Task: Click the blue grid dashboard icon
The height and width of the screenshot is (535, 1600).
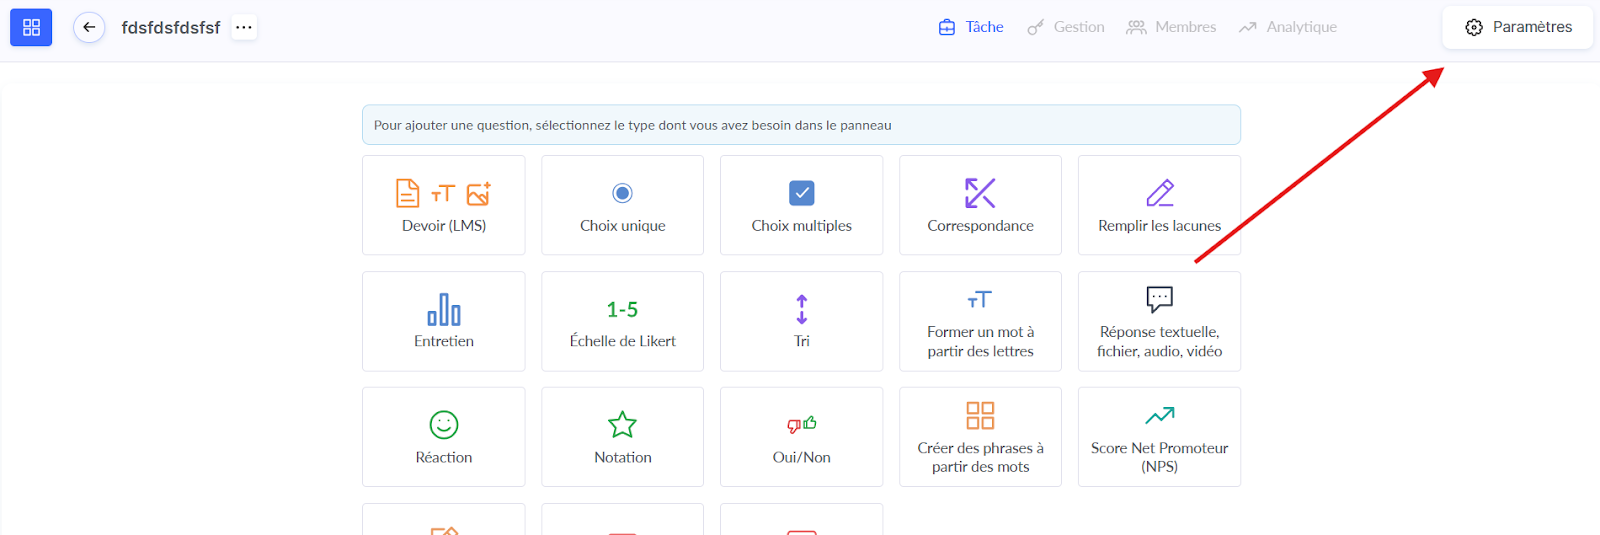Action: coord(31,27)
